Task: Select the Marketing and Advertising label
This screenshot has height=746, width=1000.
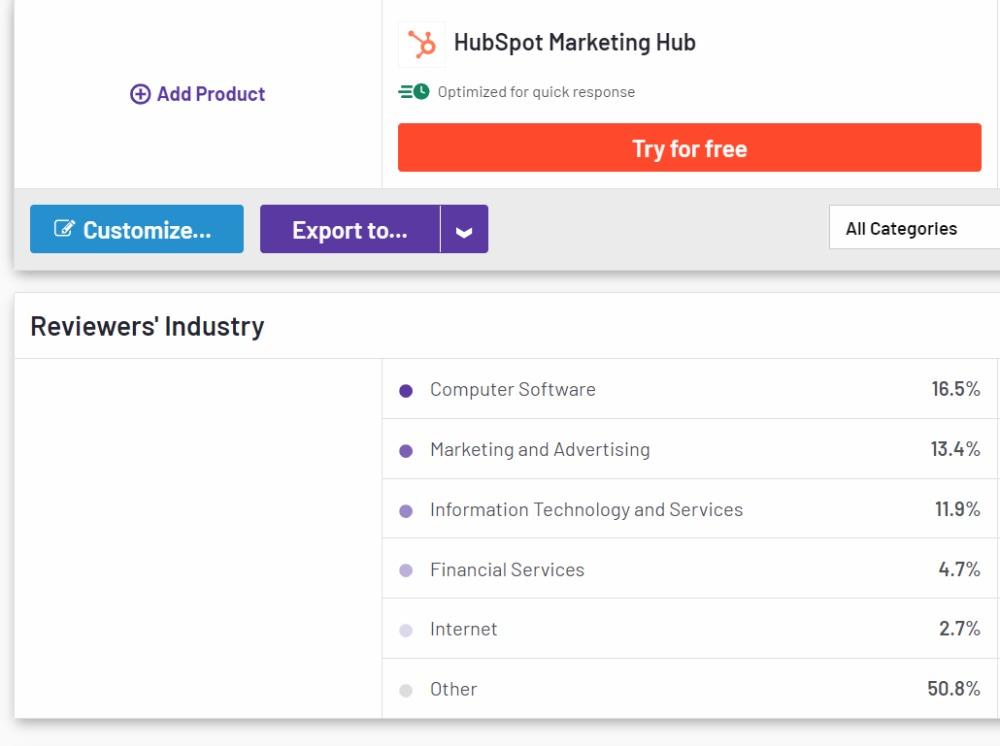Action: click(x=540, y=450)
